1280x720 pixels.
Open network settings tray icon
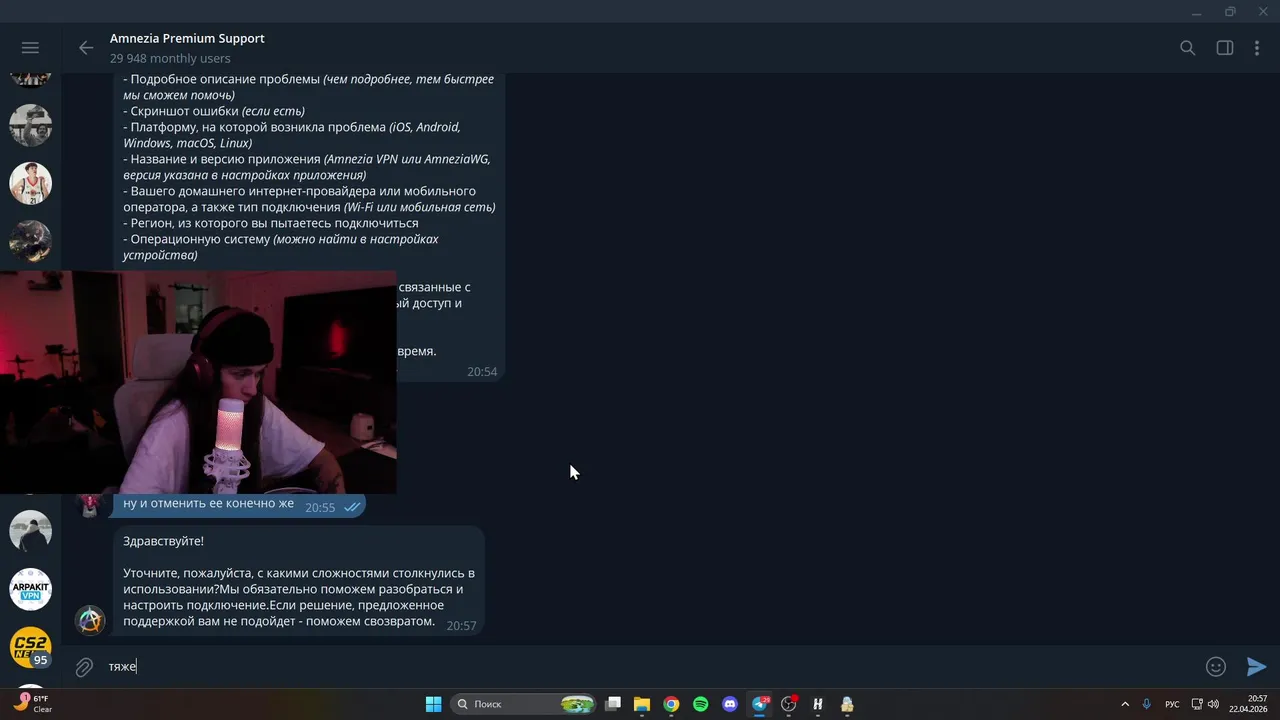point(1197,704)
